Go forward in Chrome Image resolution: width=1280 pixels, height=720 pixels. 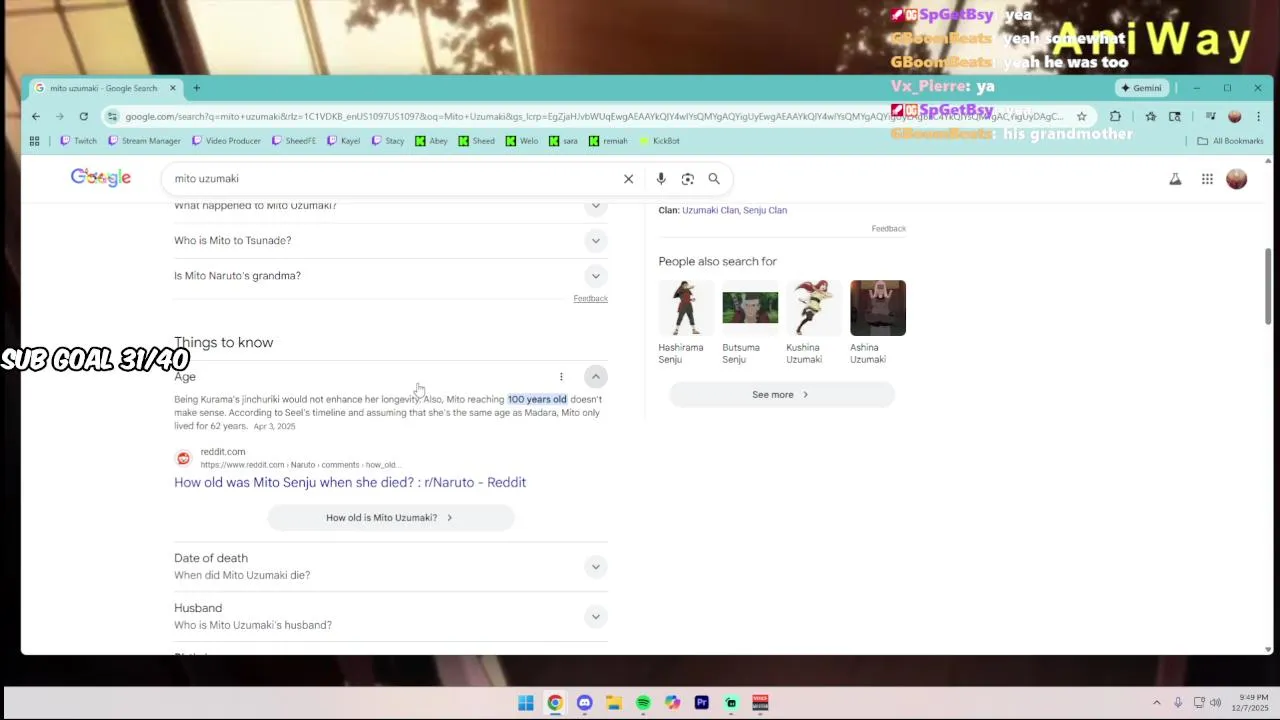click(60, 116)
